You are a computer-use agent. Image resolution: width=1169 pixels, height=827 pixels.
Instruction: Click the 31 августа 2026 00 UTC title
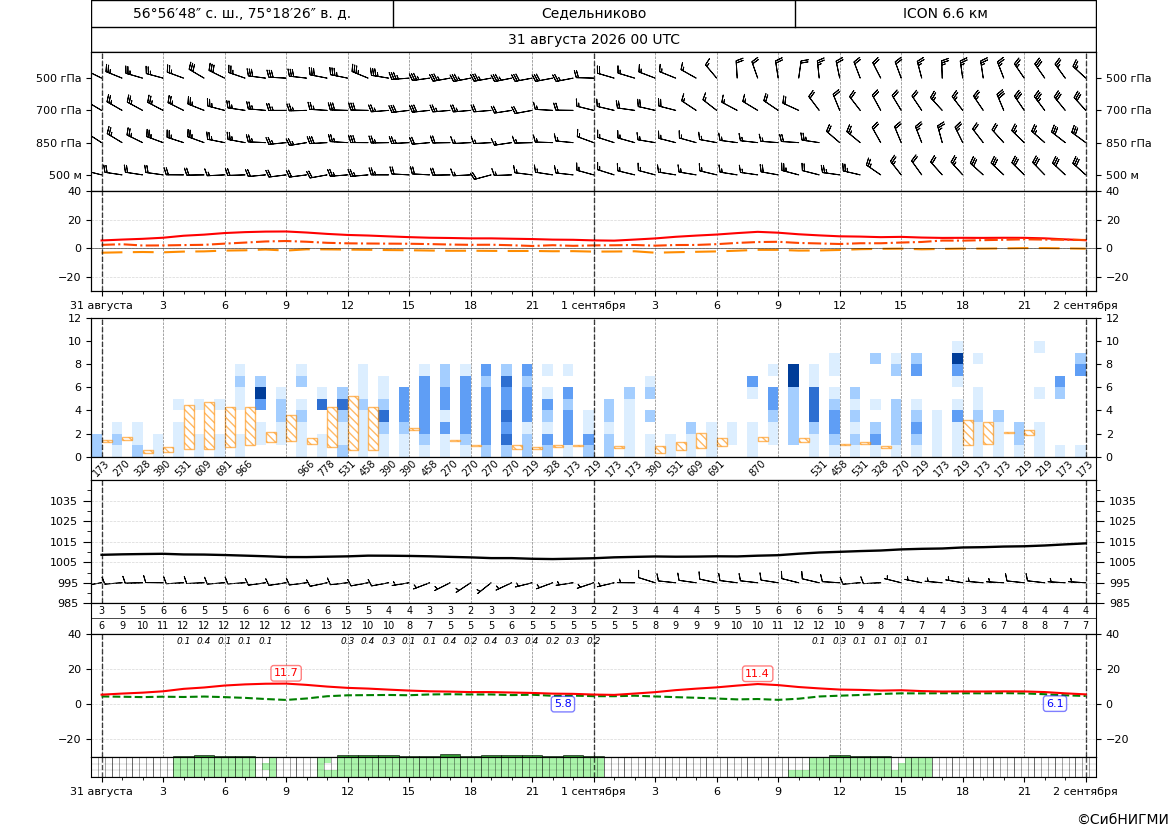(x=594, y=40)
